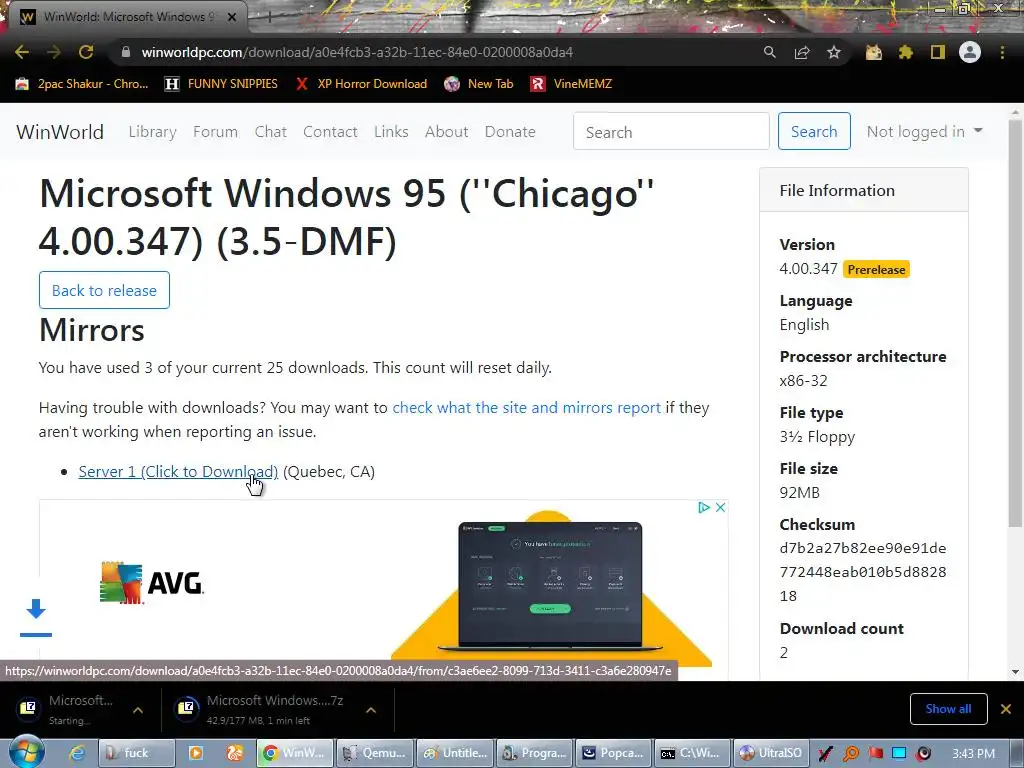Expand options for the .7z download
The image size is (1024, 768).
click(371, 710)
